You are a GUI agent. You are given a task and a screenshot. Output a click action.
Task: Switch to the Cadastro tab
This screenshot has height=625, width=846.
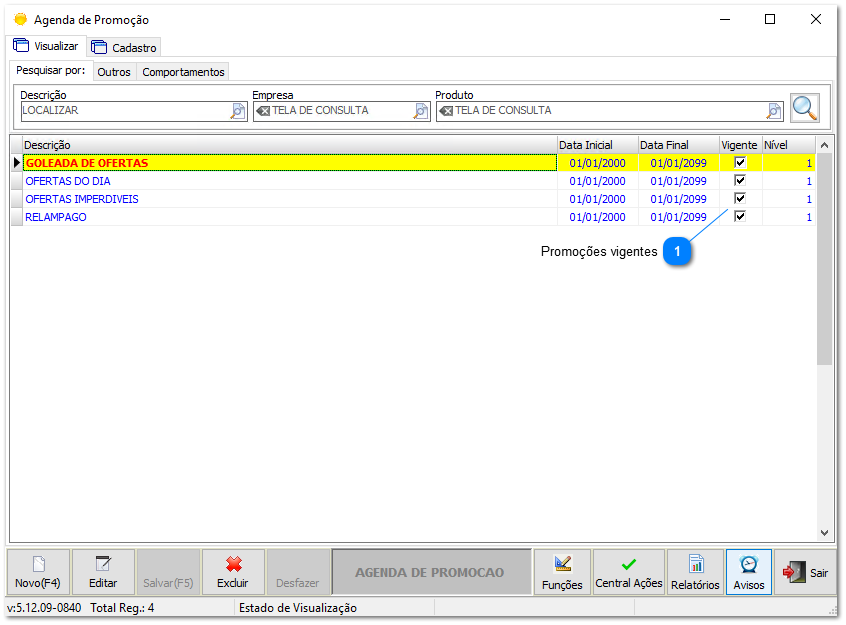click(124, 46)
